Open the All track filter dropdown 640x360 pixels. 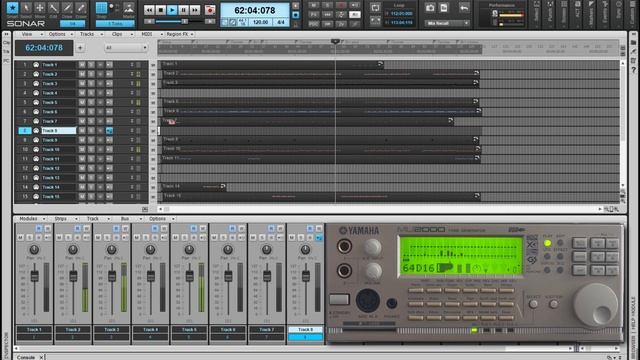125,48
